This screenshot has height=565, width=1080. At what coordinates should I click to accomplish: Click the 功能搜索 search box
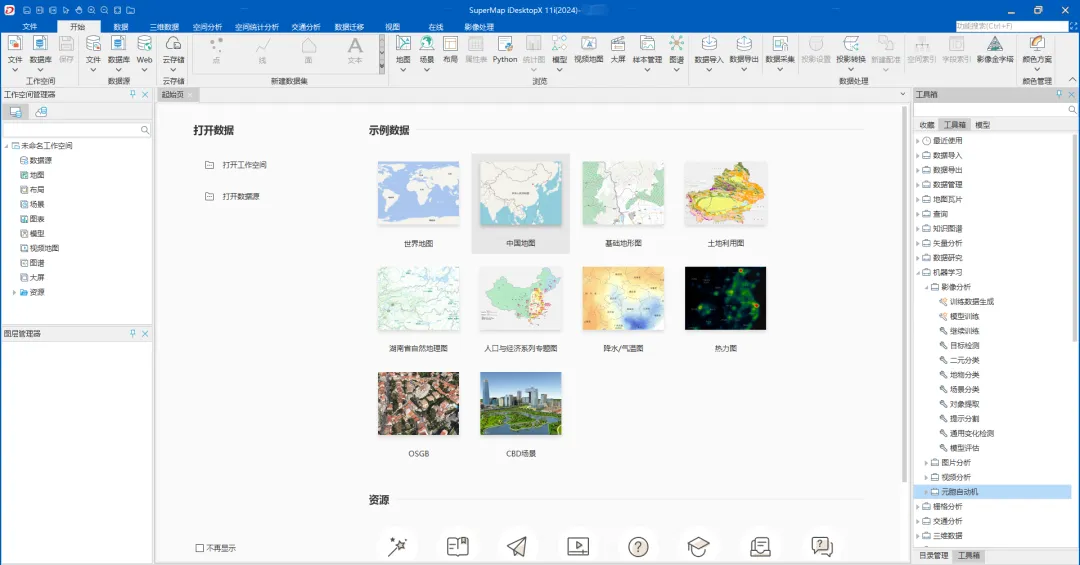1011,26
